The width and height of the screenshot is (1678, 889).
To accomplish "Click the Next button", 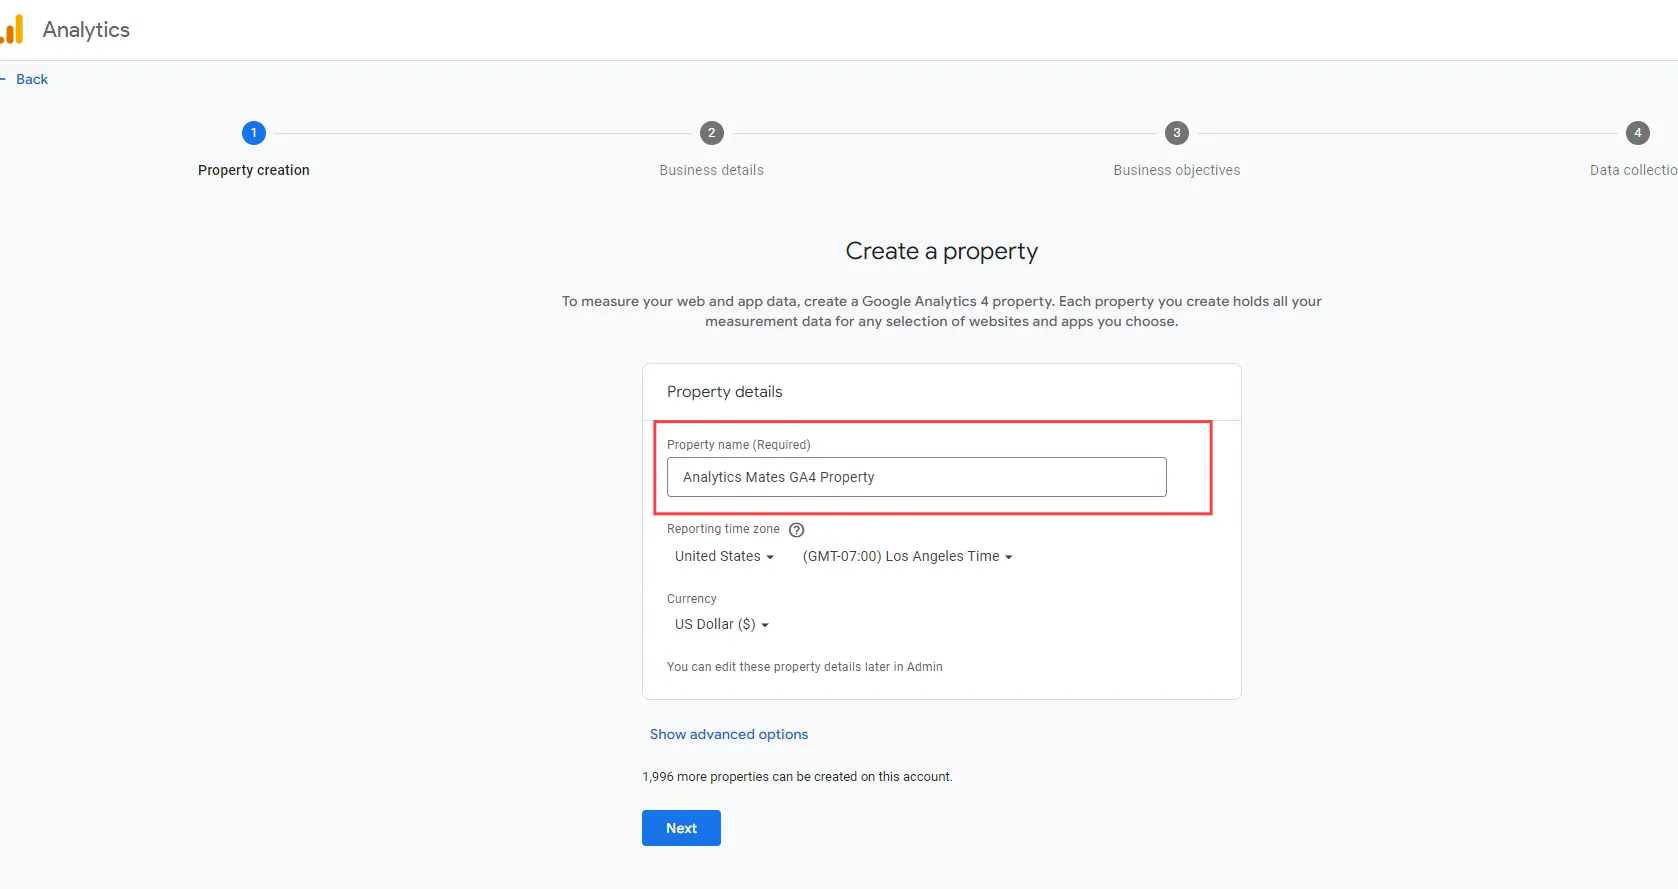I will pos(681,828).
